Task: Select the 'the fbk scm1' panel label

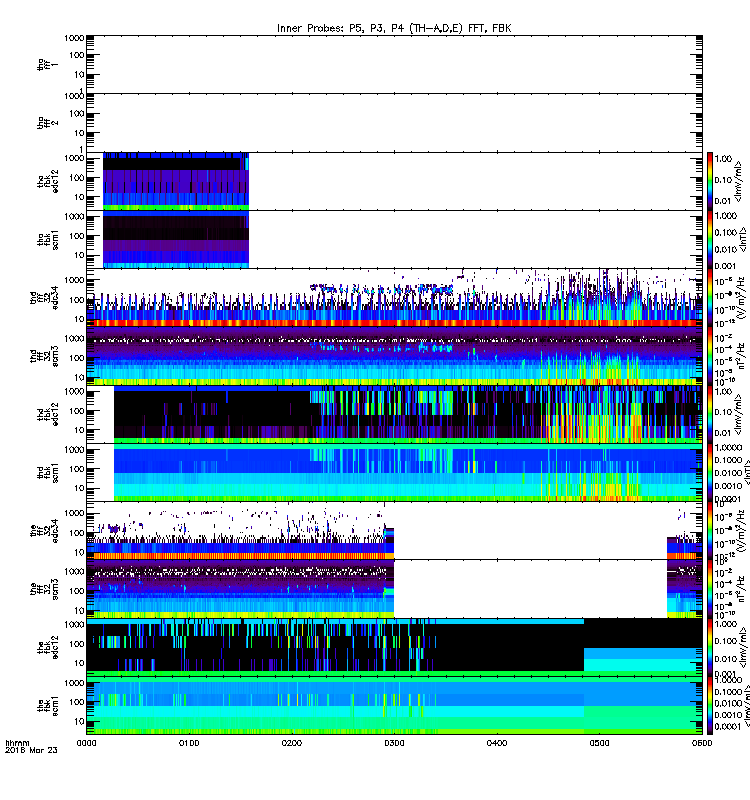Action: click(47, 705)
